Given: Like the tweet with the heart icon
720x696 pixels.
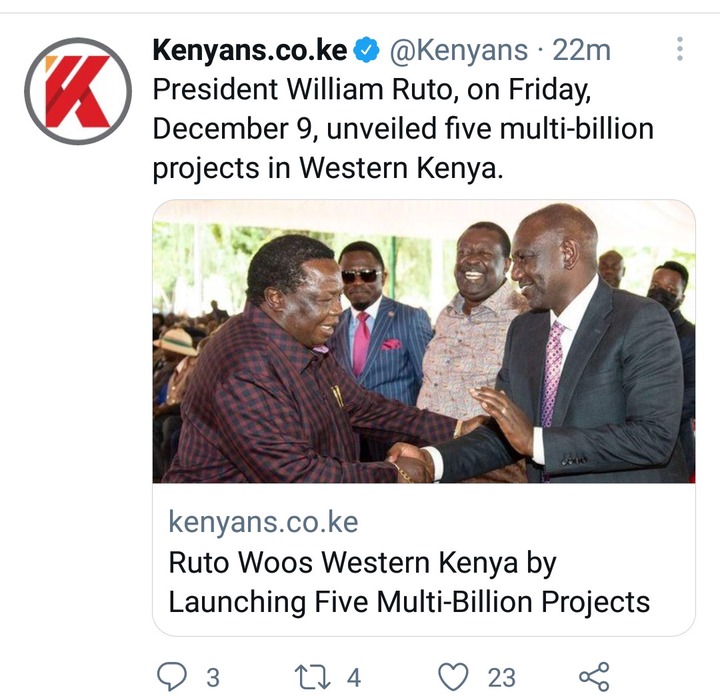Looking at the screenshot, I should tap(454, 677).
